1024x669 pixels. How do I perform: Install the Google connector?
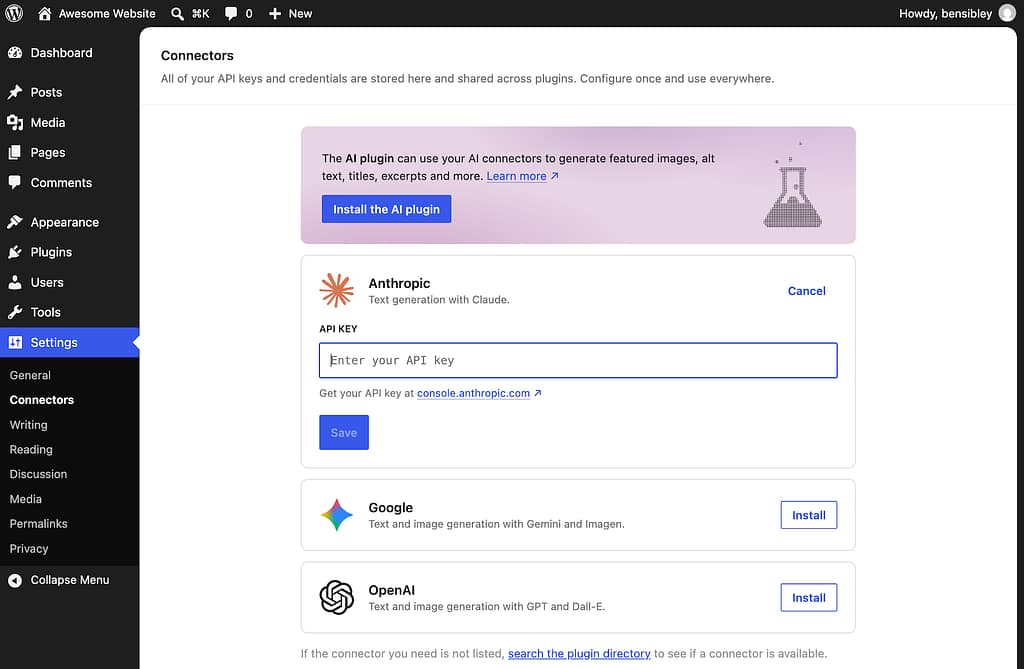809,515
